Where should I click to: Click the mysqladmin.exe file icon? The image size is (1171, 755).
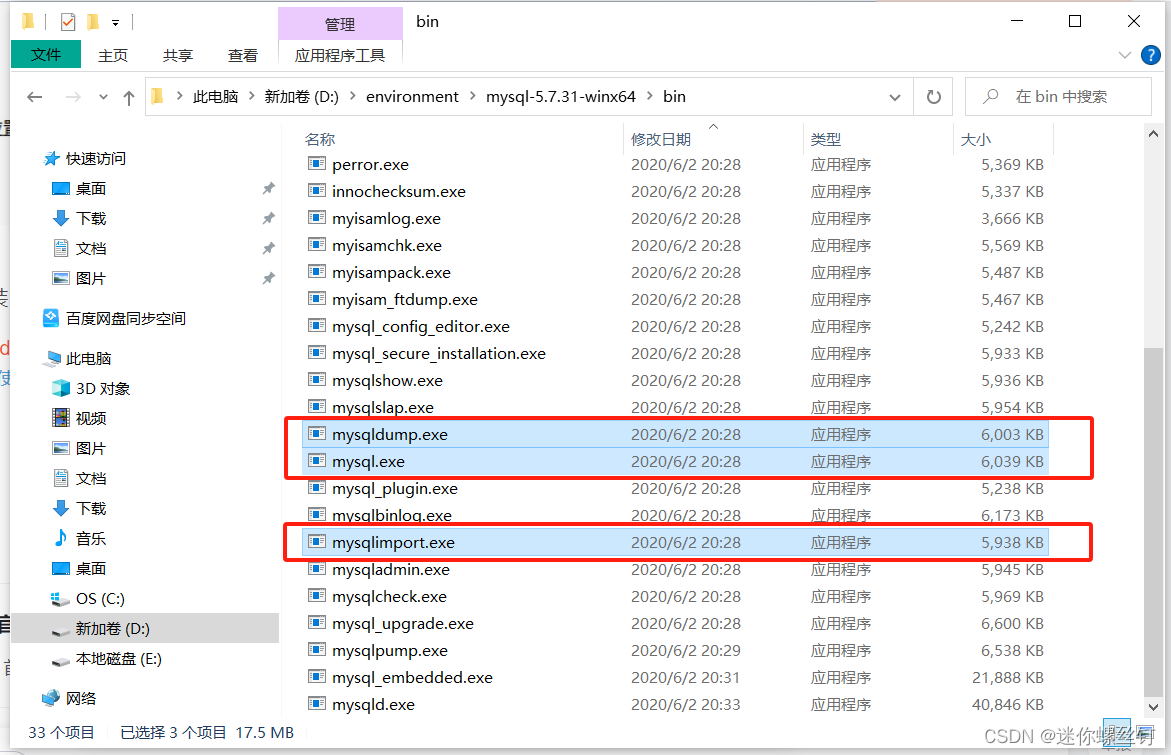click(x=317, y=568)
